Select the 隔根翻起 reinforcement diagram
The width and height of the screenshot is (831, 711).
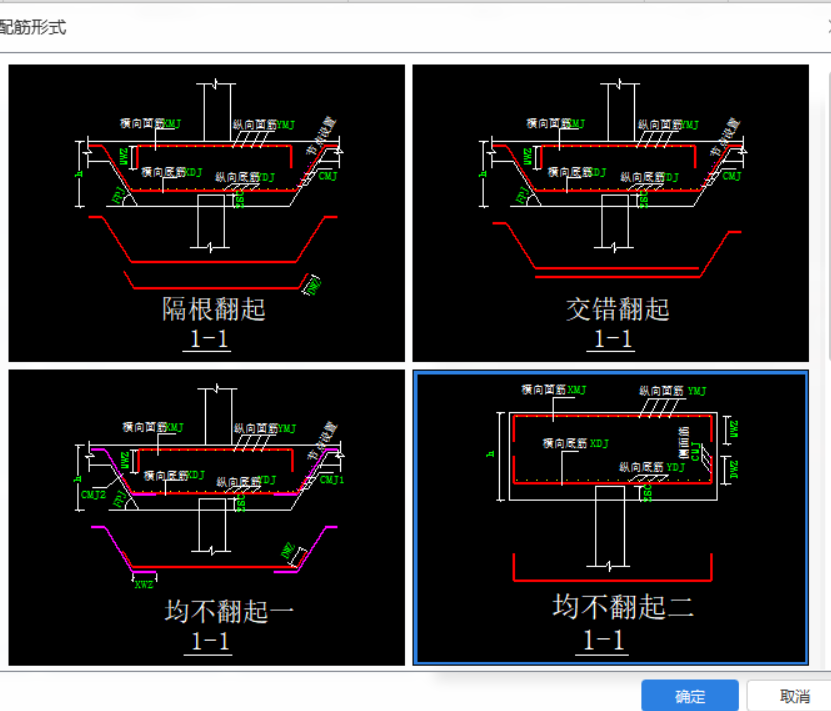pyautogui.click(x=207, y=213)
